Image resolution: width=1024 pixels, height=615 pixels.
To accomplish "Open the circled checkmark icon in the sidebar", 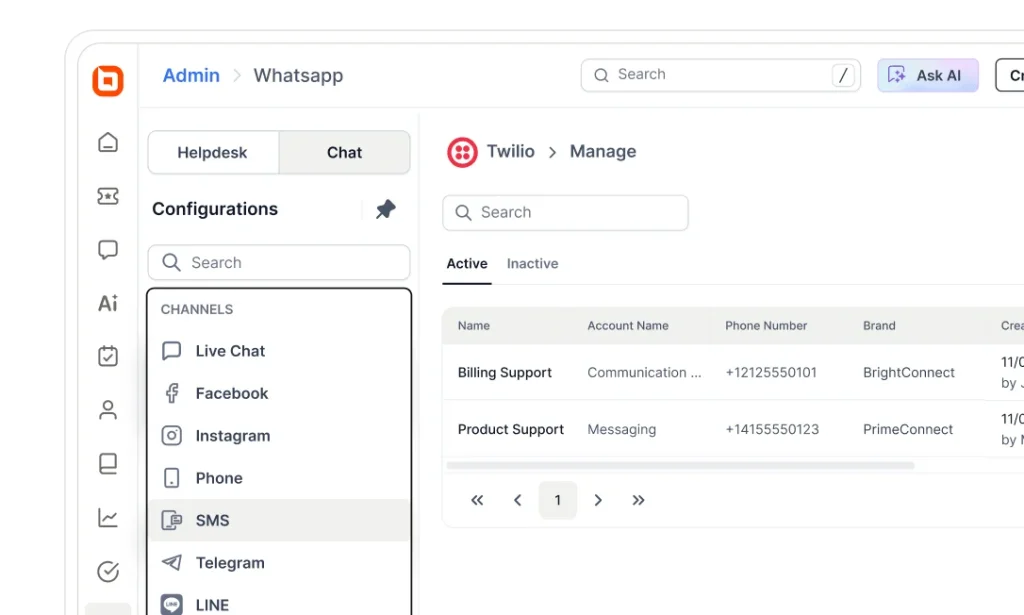I will click(108, 571).
